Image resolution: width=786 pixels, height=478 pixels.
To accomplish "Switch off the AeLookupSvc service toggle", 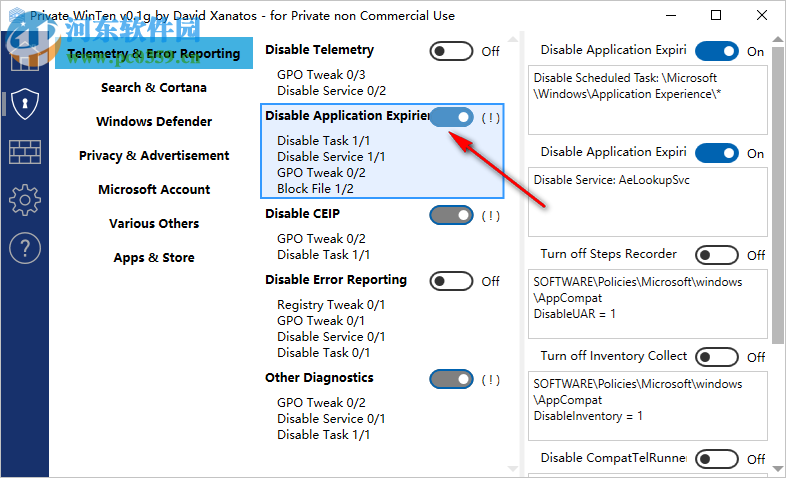I will point(717,153).
